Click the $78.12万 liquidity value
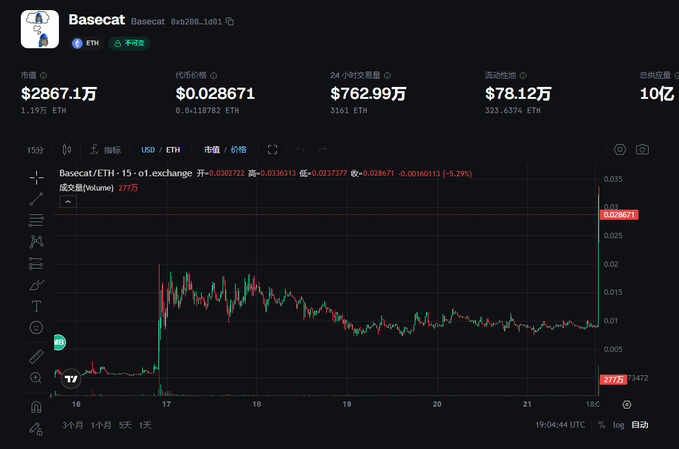 click(x=518, y=94)
